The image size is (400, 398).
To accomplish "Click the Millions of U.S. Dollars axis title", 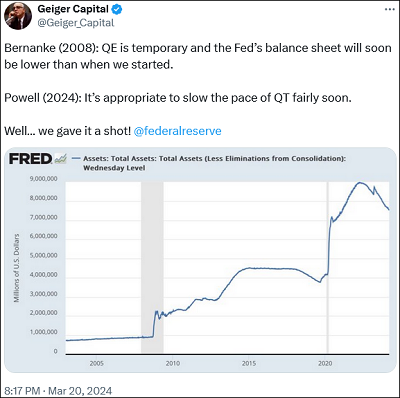I will coord(16,268).
